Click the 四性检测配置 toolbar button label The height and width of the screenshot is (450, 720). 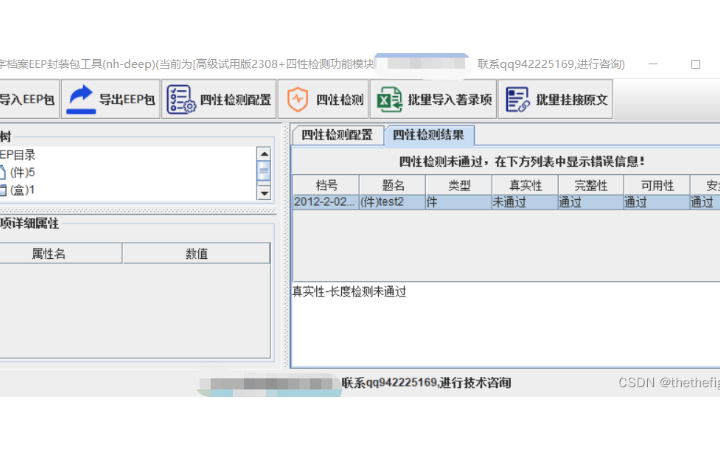236,100
